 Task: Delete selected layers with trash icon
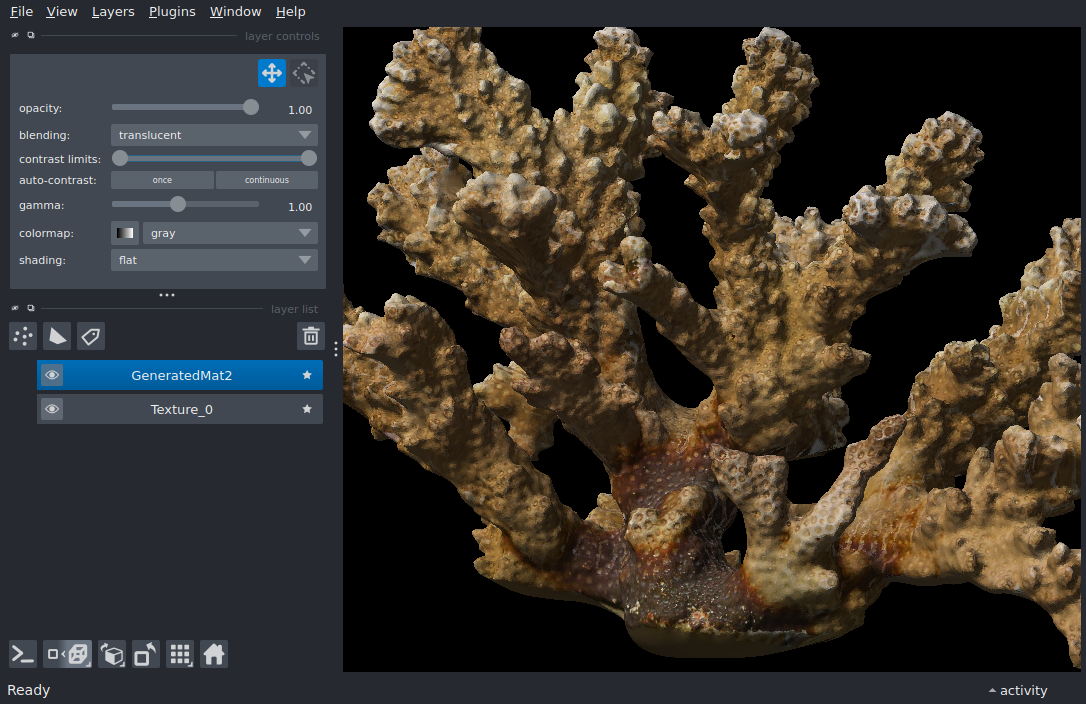click(x=310, y=336)
